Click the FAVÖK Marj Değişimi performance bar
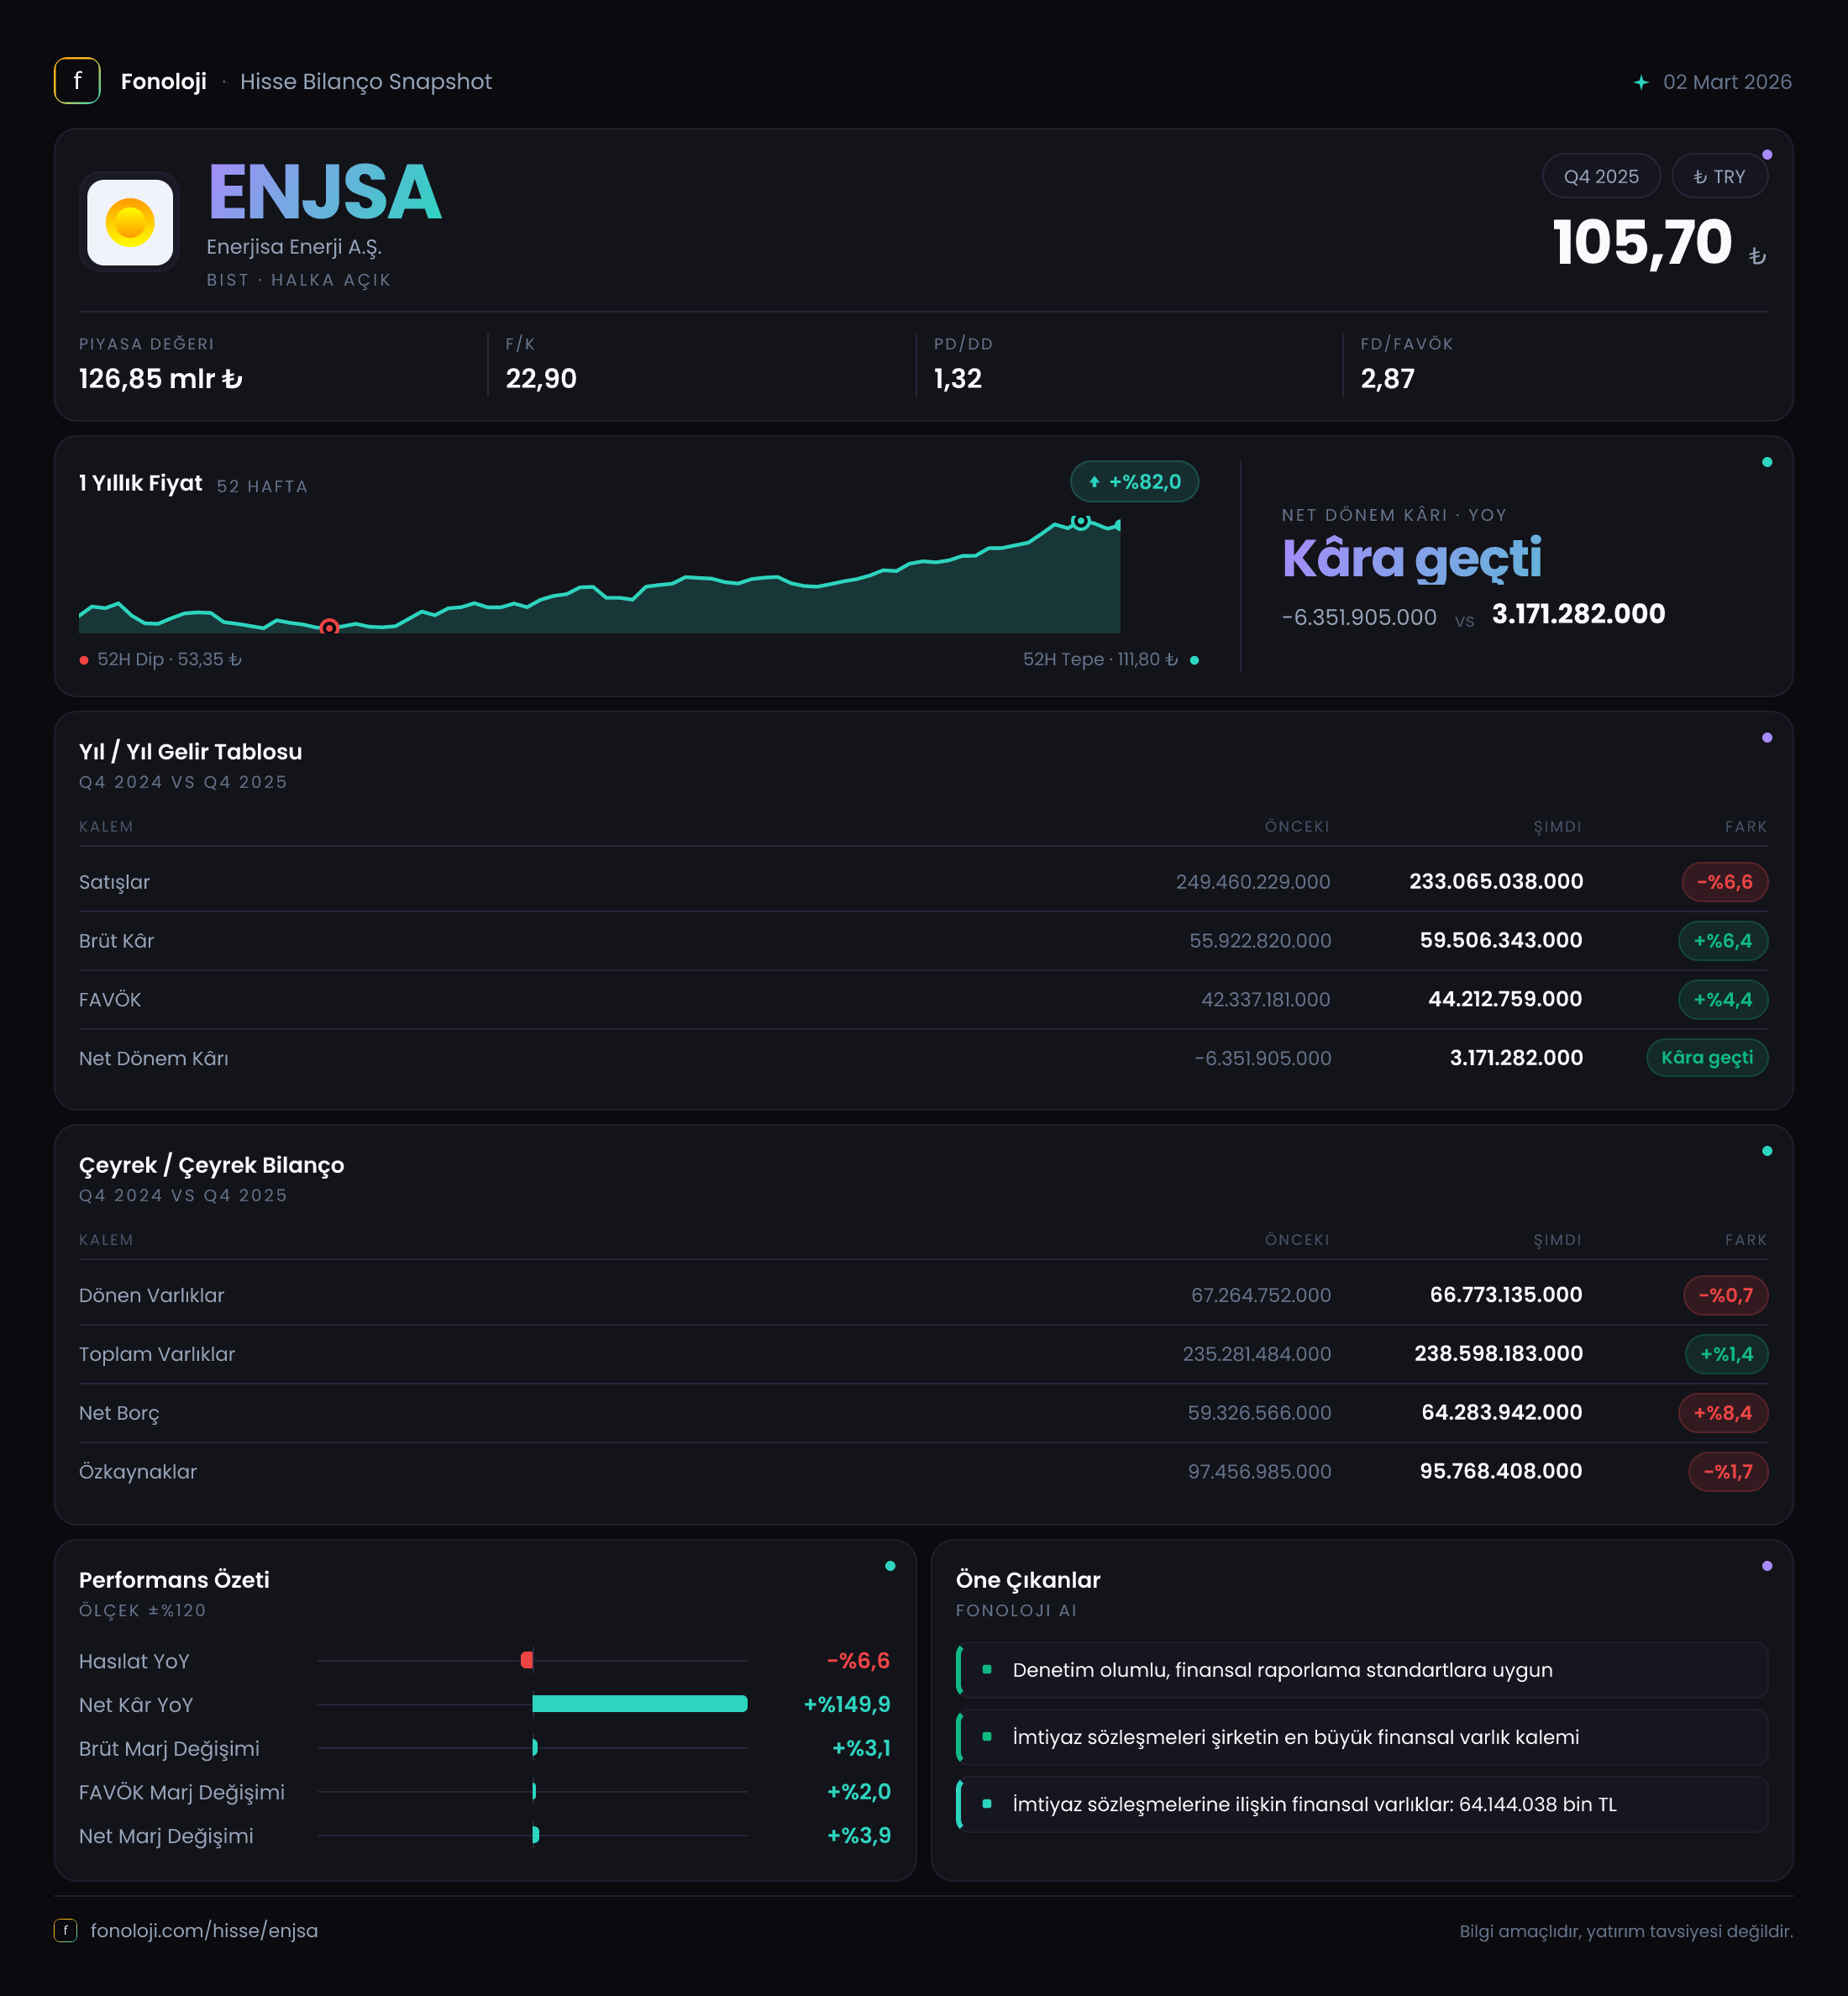The image size is (1848, 1996). [x=535, y=1791]
